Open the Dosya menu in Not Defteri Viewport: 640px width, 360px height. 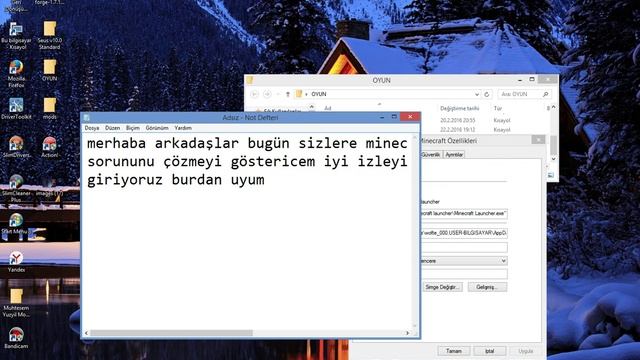[x=92, y=128]
